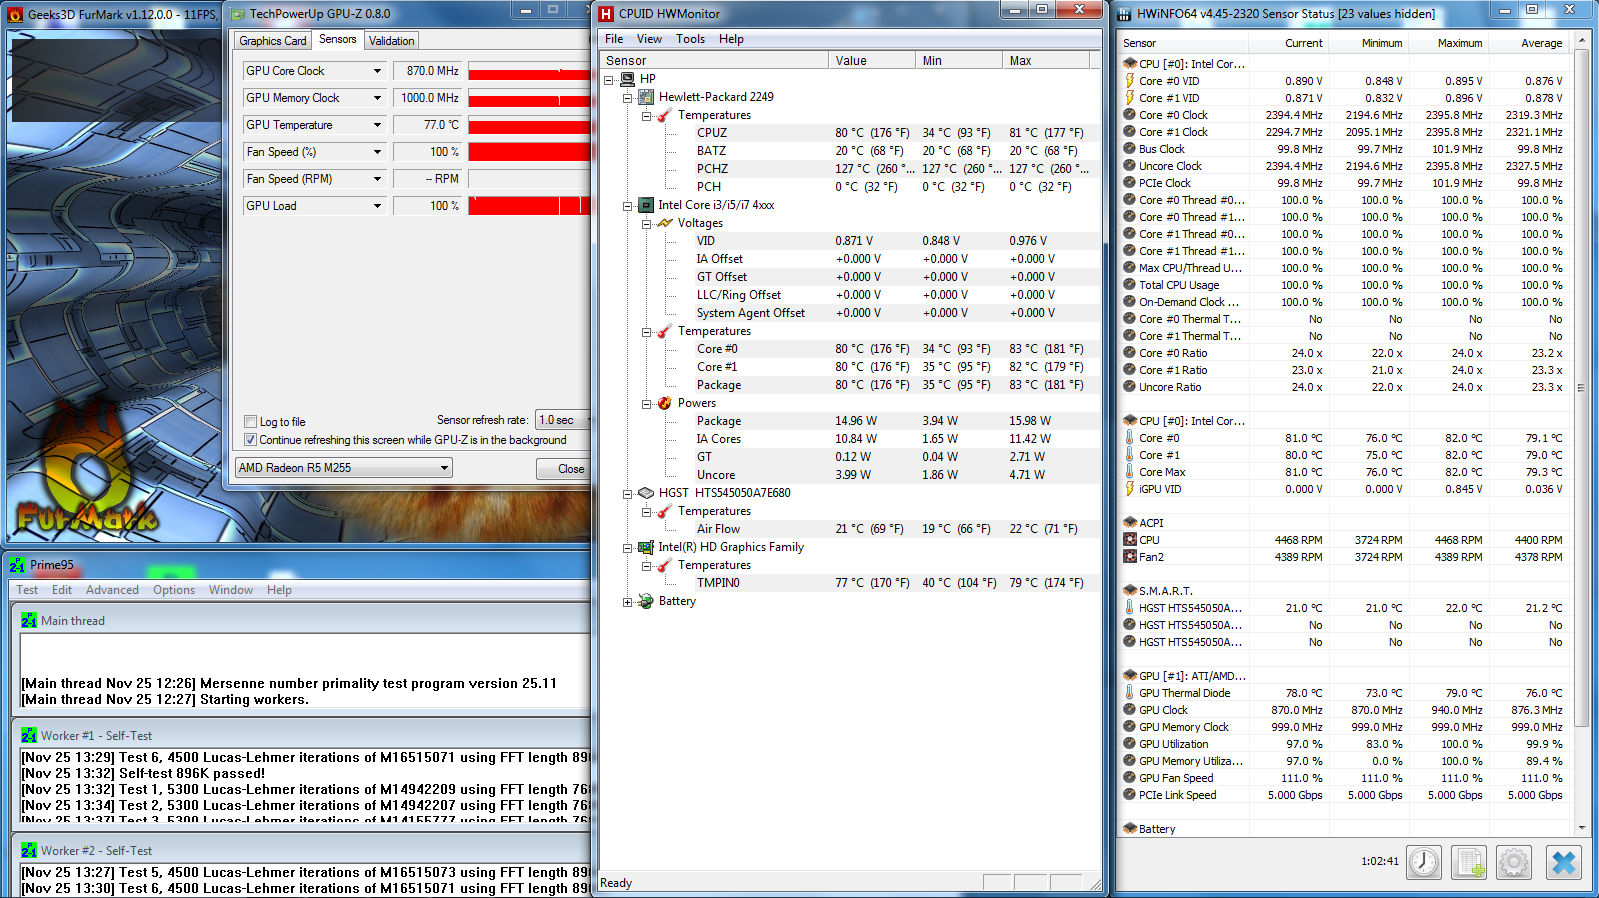The image size is (1599, 898).
Task: Click the GPU Load red graph bar
Action: point(529,206)
